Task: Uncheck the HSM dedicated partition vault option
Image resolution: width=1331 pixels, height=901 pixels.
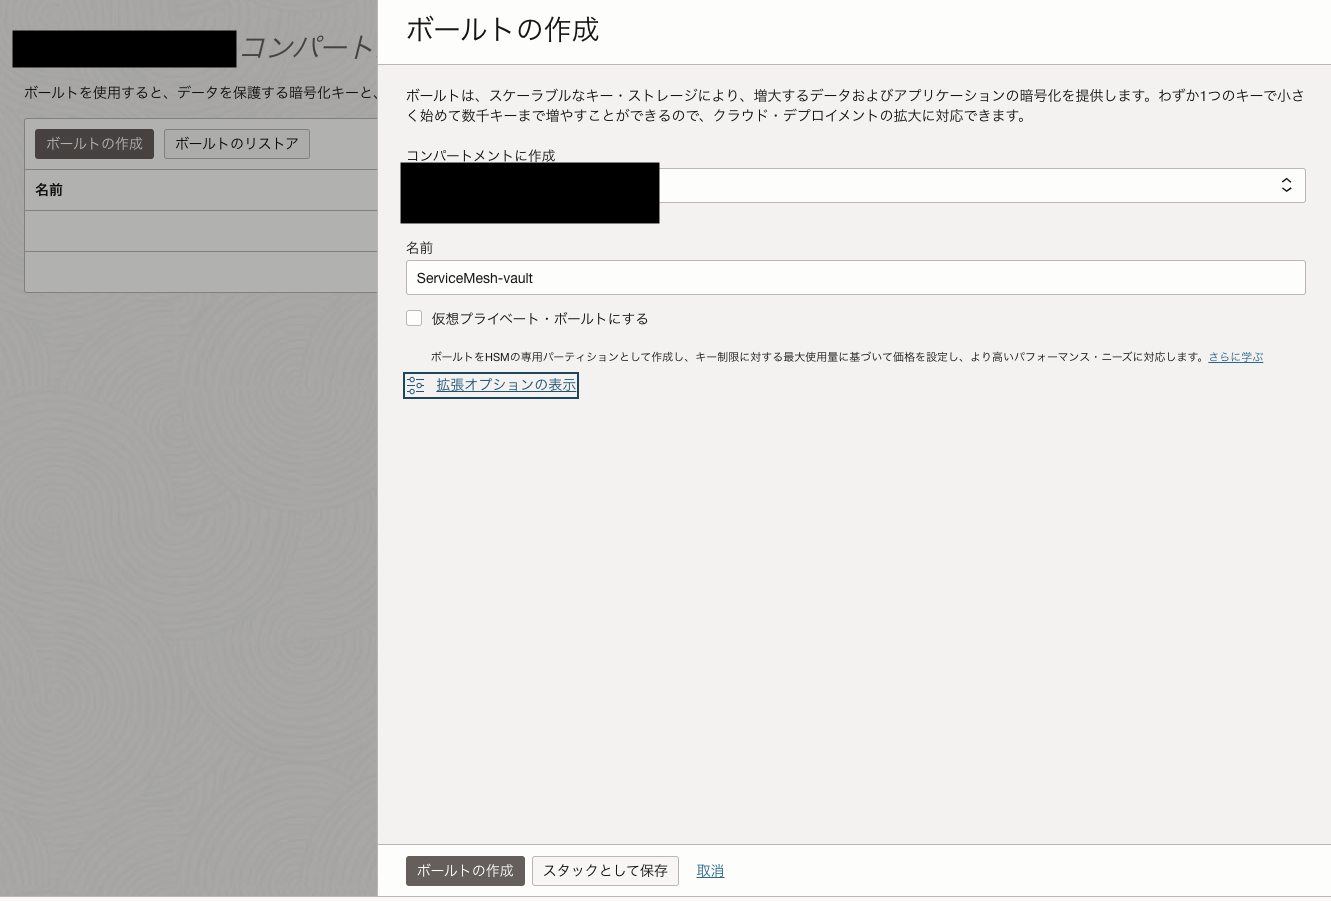Action: (414, 318)
